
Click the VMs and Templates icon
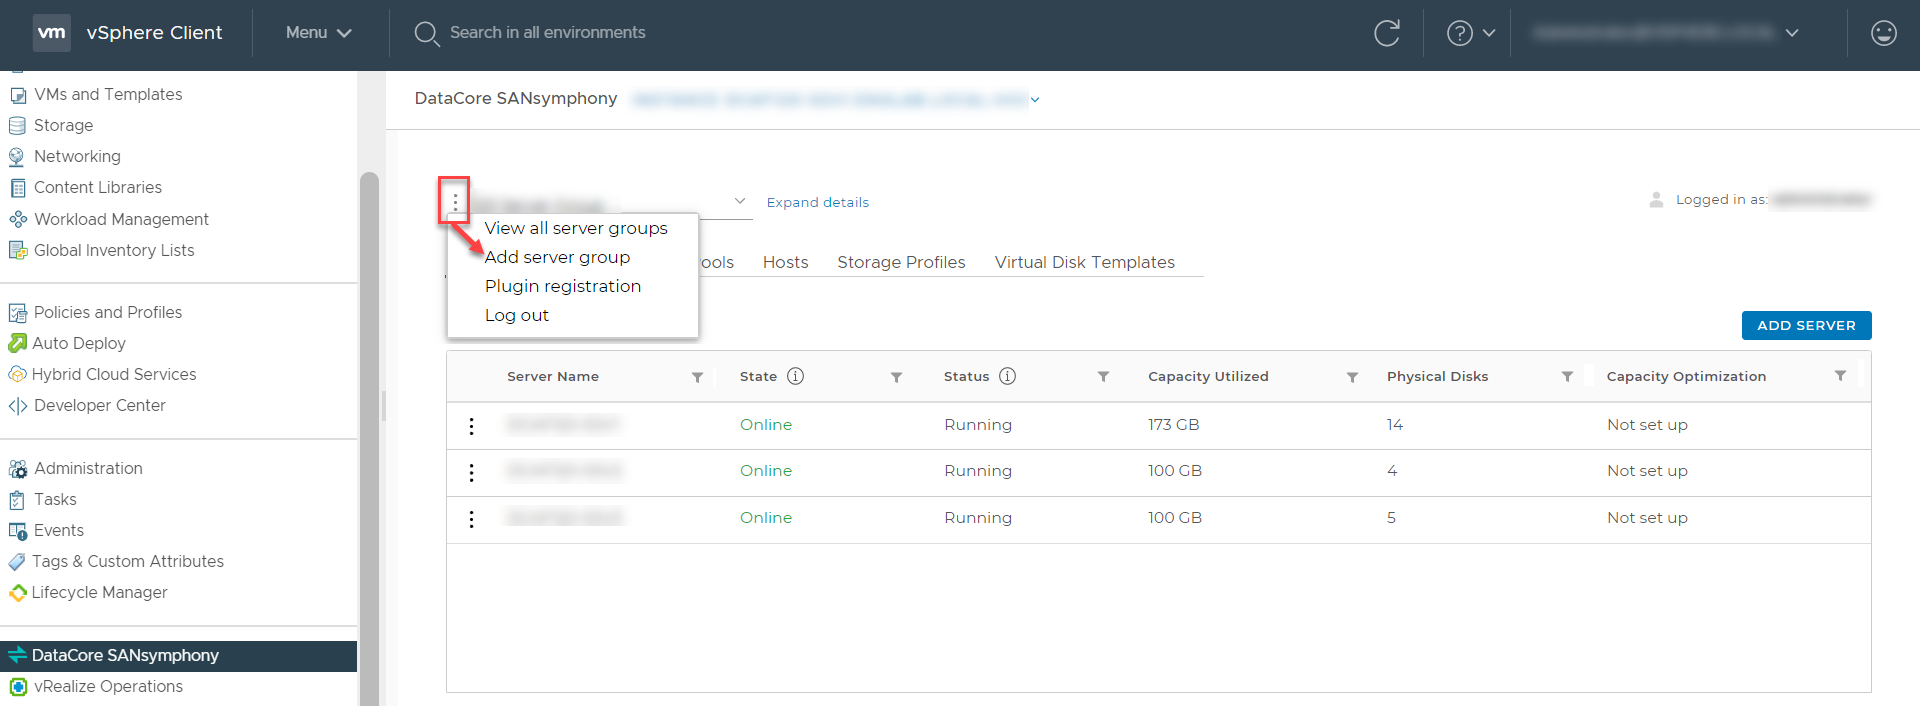click(18, 95)
